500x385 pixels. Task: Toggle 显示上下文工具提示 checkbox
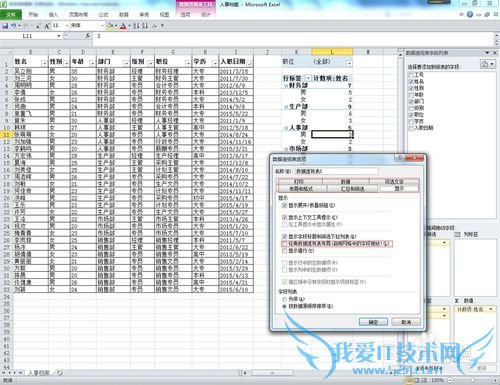(x=284, y=217)
